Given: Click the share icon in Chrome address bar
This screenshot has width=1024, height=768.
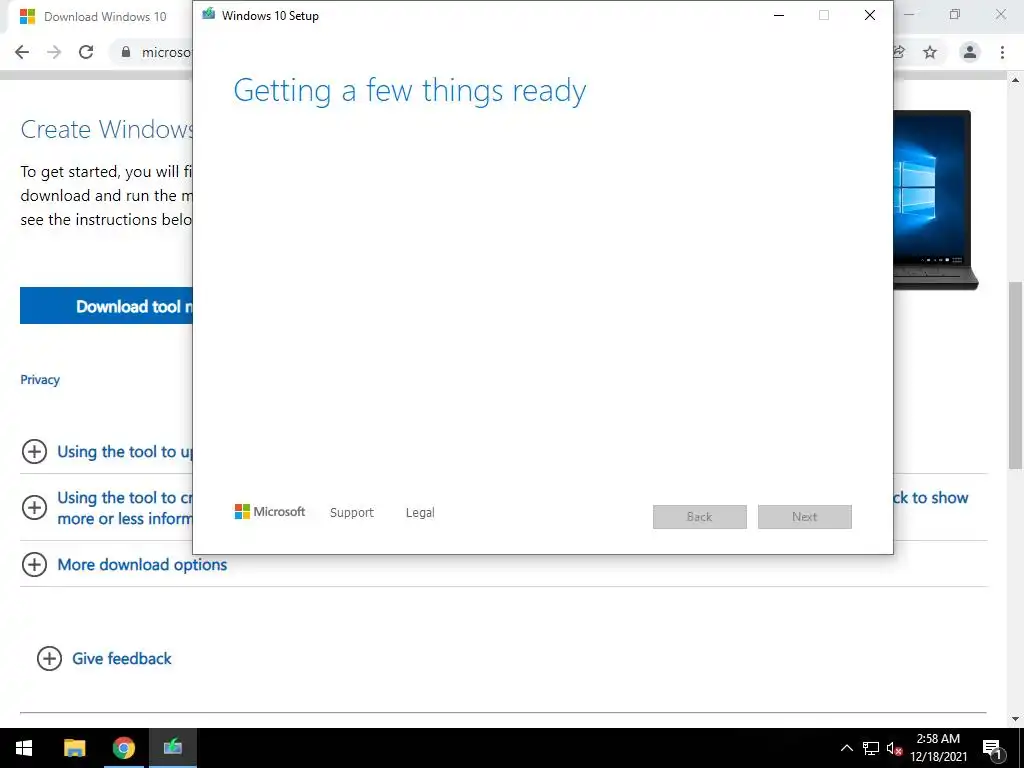Looking at the screenshot, I should tap(899, 52).
